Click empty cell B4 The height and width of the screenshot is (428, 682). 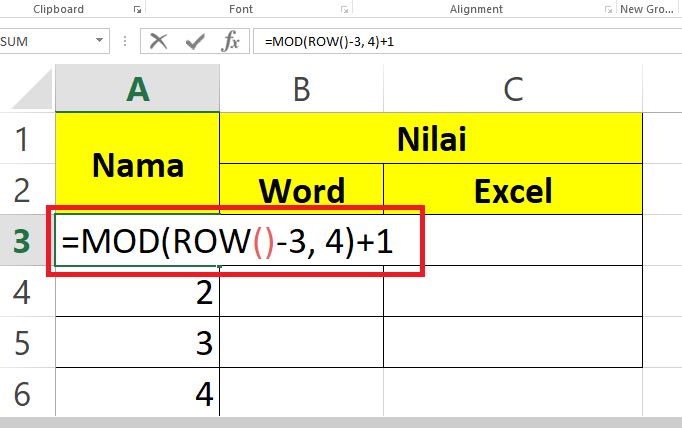point(301,291)
